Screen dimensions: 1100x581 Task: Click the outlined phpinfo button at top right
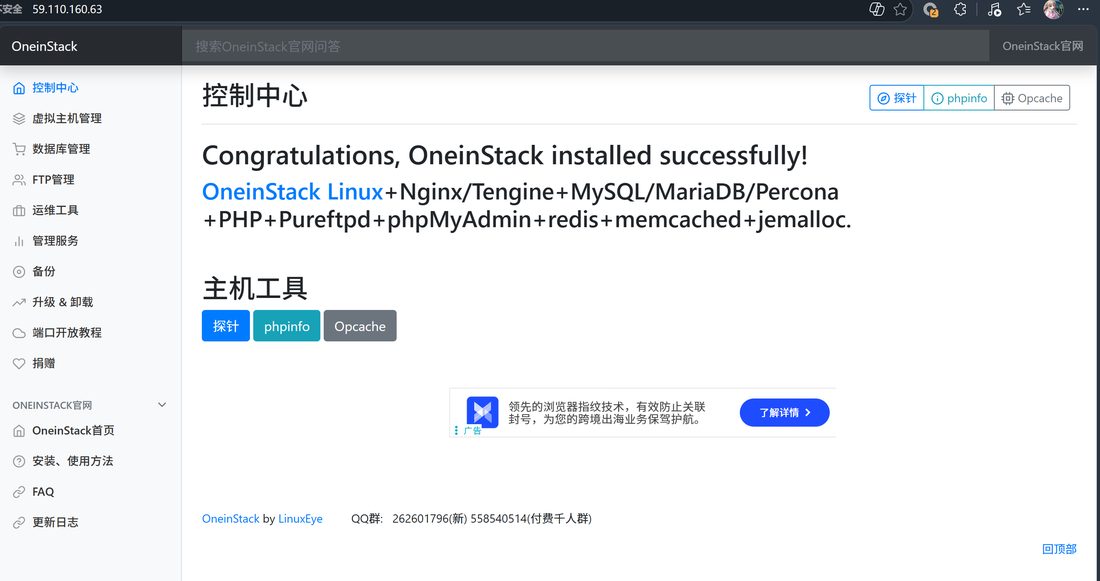point(959,98)
